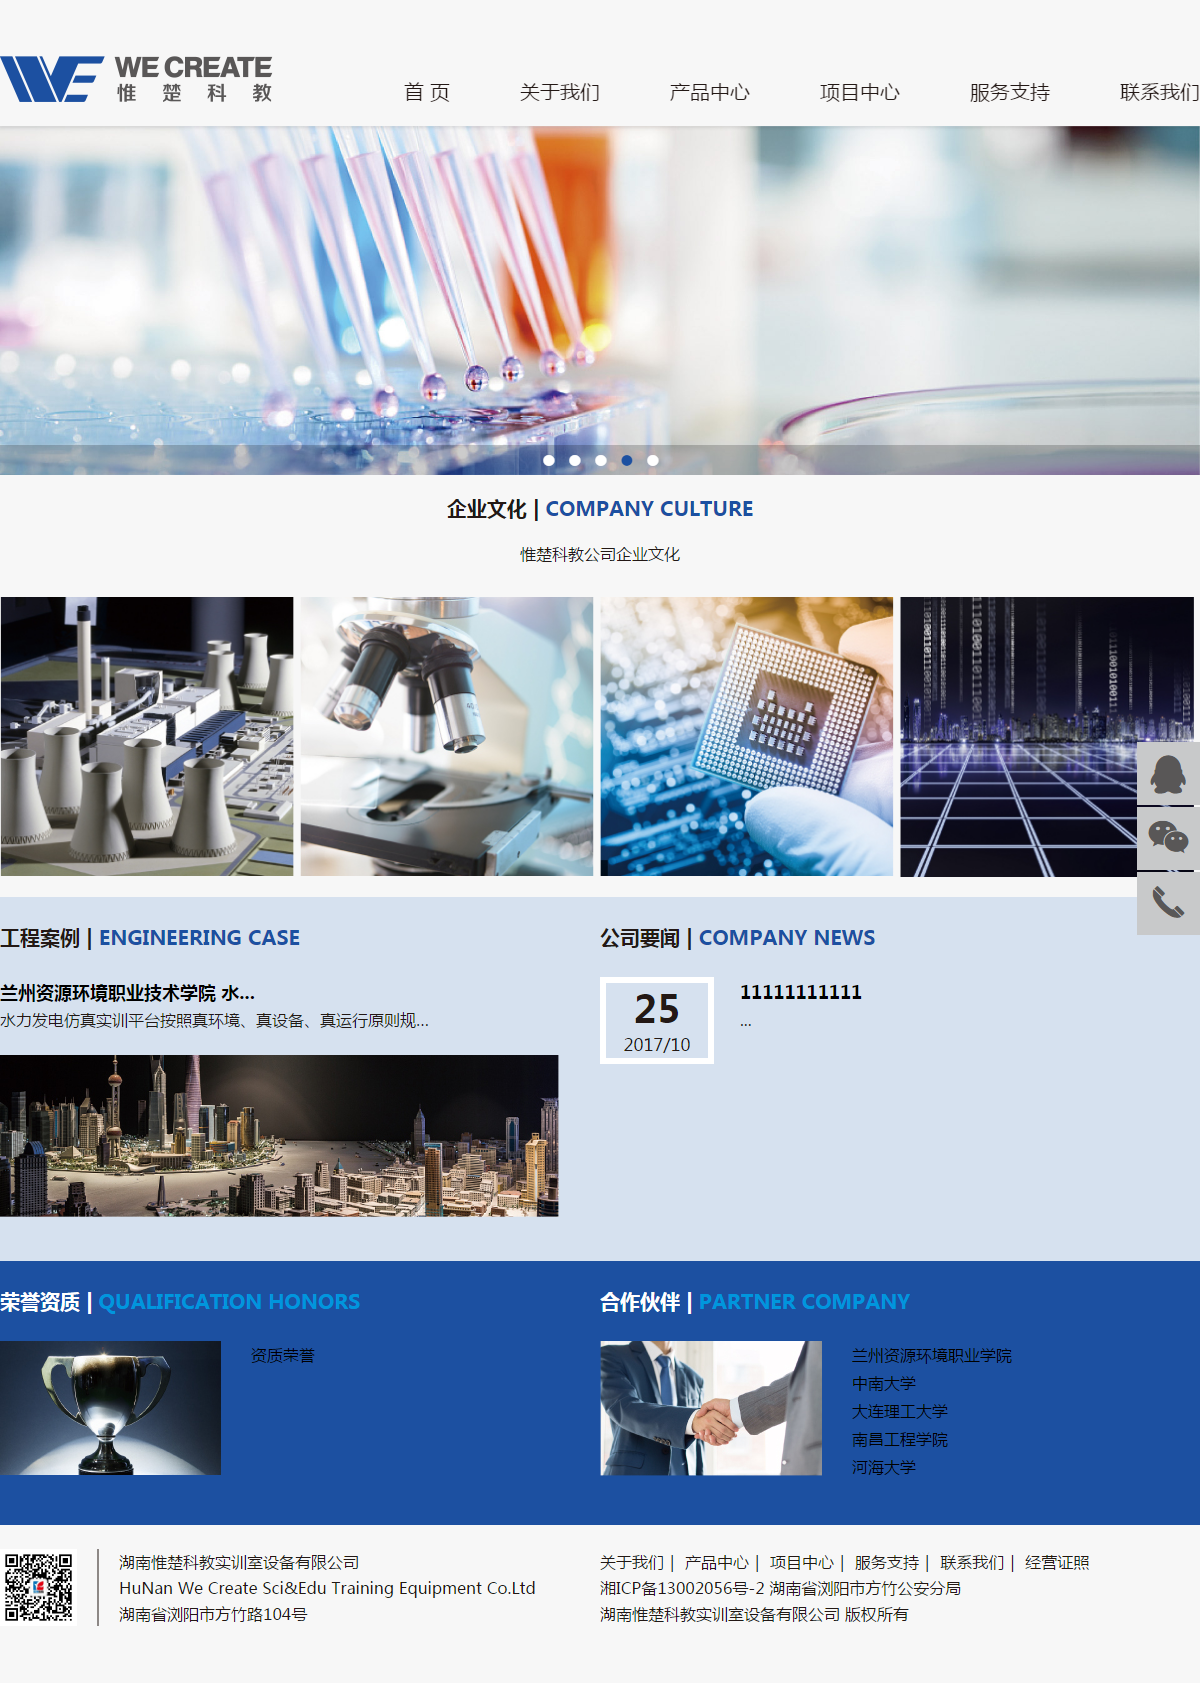
Task: Open partner 兰州资源环境职业学院
Action: click(x=932, y=1356)
